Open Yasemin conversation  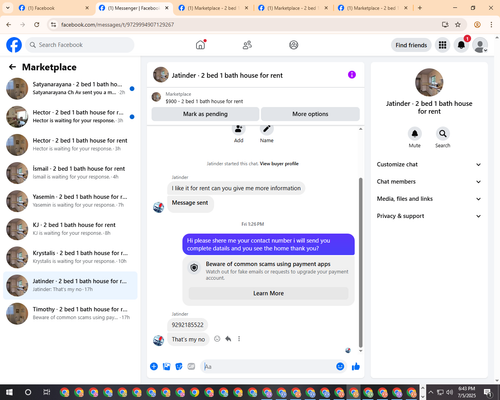click(70, 201)
